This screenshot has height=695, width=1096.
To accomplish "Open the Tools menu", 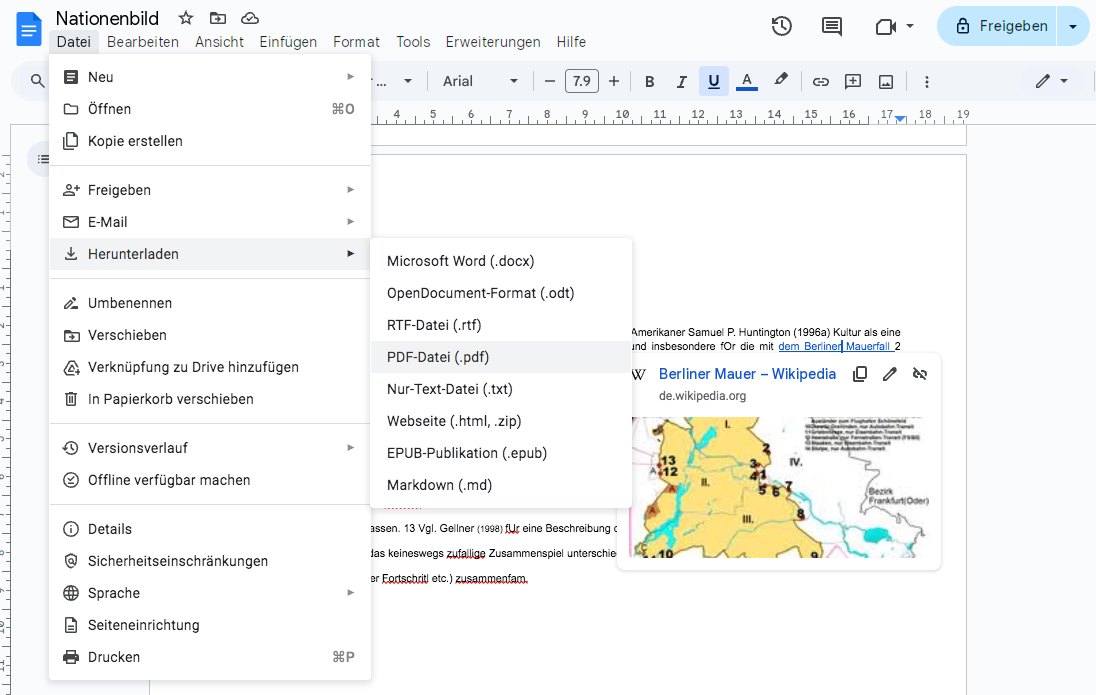I will coord(413,42).
